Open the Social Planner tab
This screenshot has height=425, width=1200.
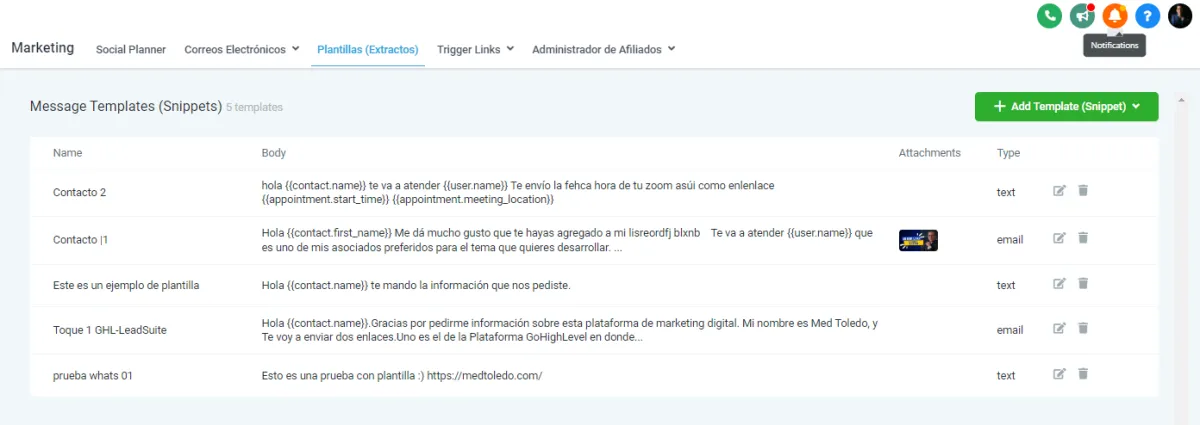[131, 49]
